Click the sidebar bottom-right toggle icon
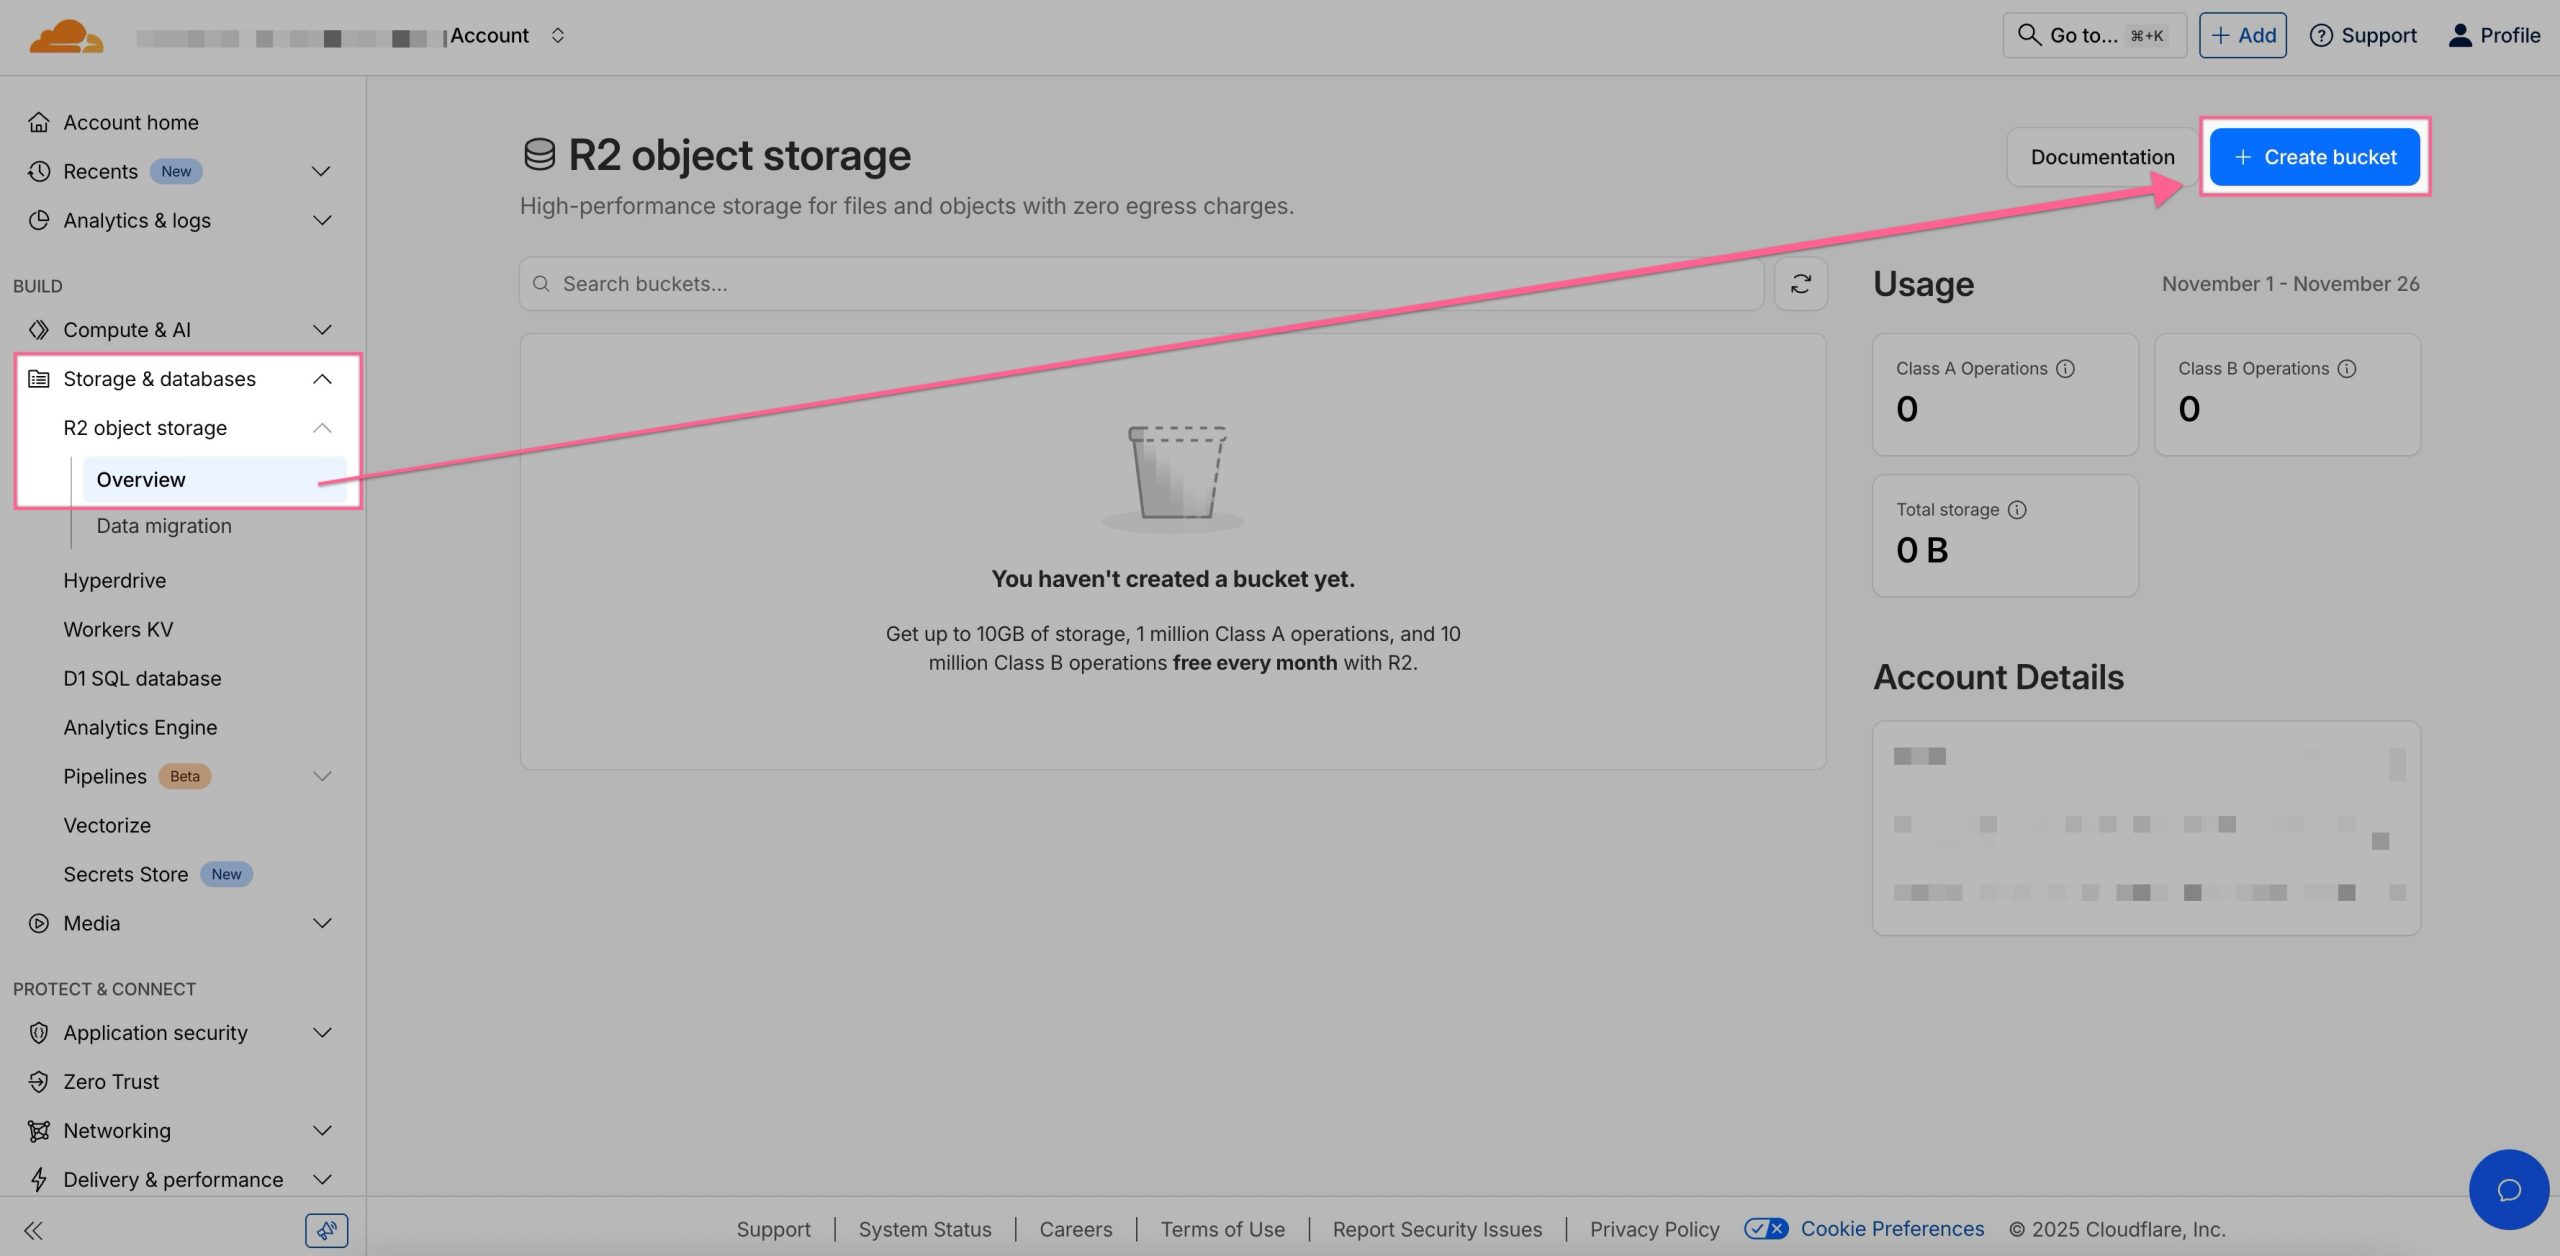Screen dimensions: 2560x1256 pyautogui.click(x=326, y=1230)
